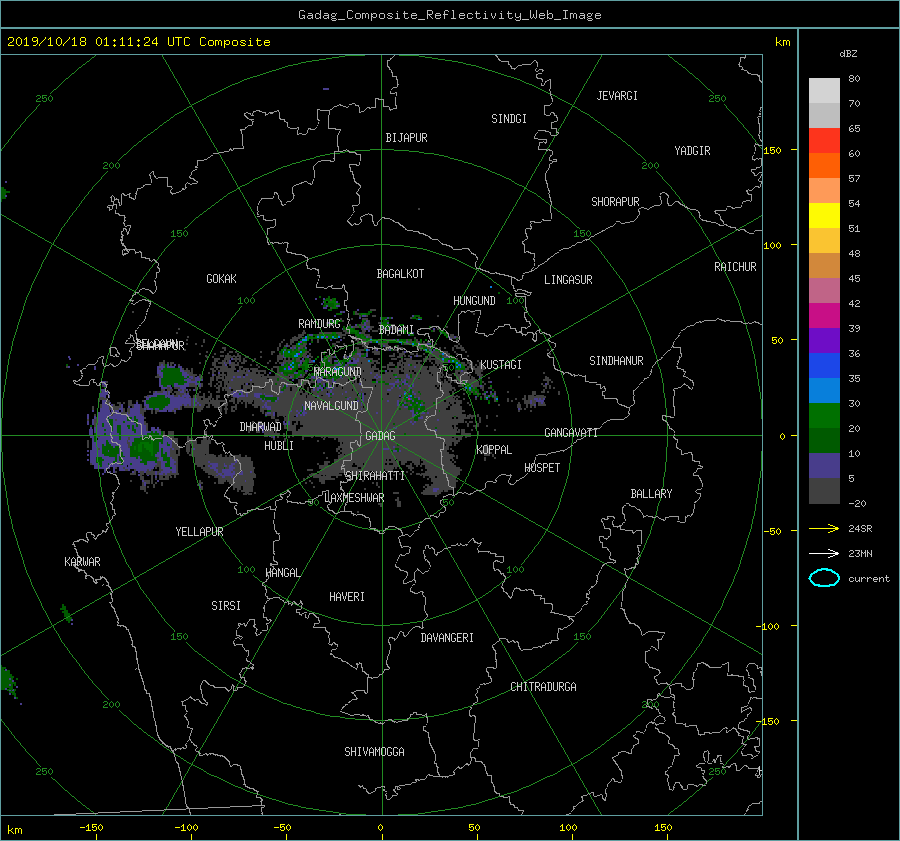900x841 pixels.
Task: Click the KARWAR city label
Action: 82,562
